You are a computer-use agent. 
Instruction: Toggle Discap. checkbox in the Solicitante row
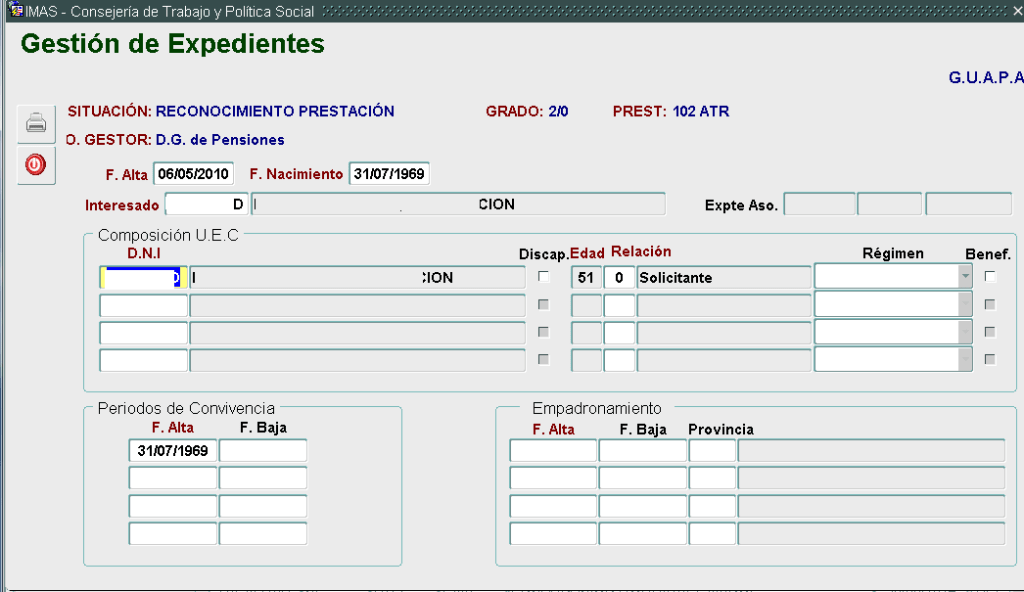544,277
